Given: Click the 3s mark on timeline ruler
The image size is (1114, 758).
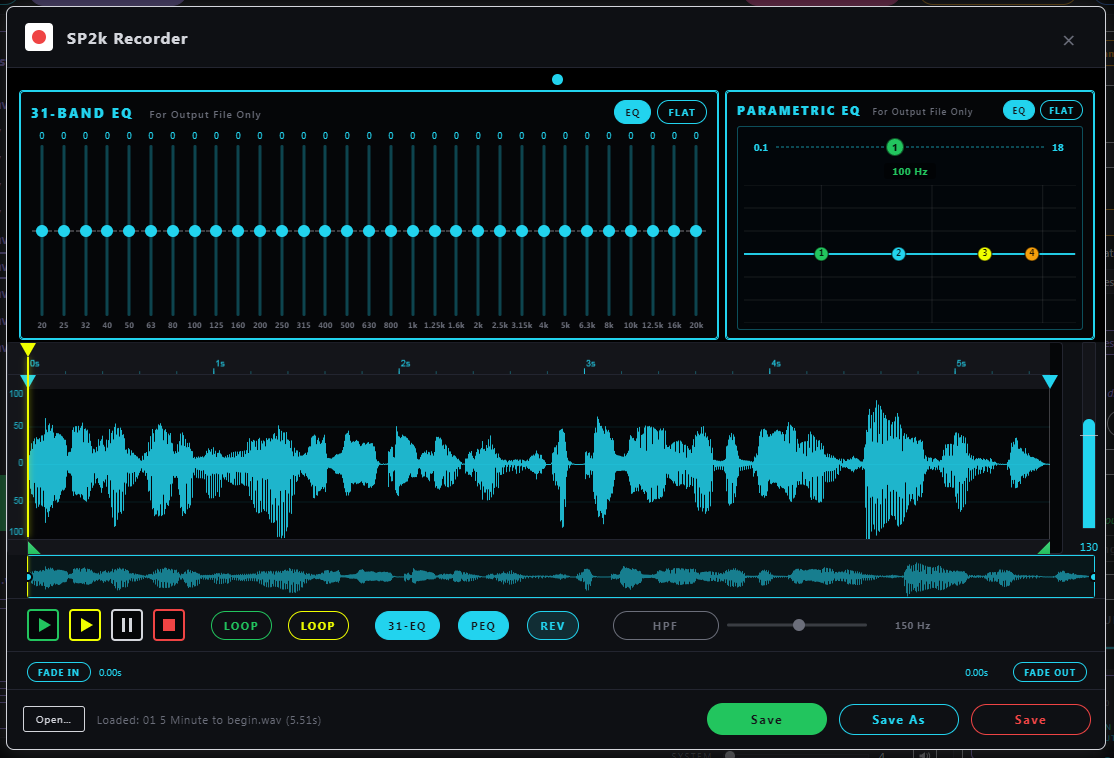Looking at the screenshot, I should 590,364.
